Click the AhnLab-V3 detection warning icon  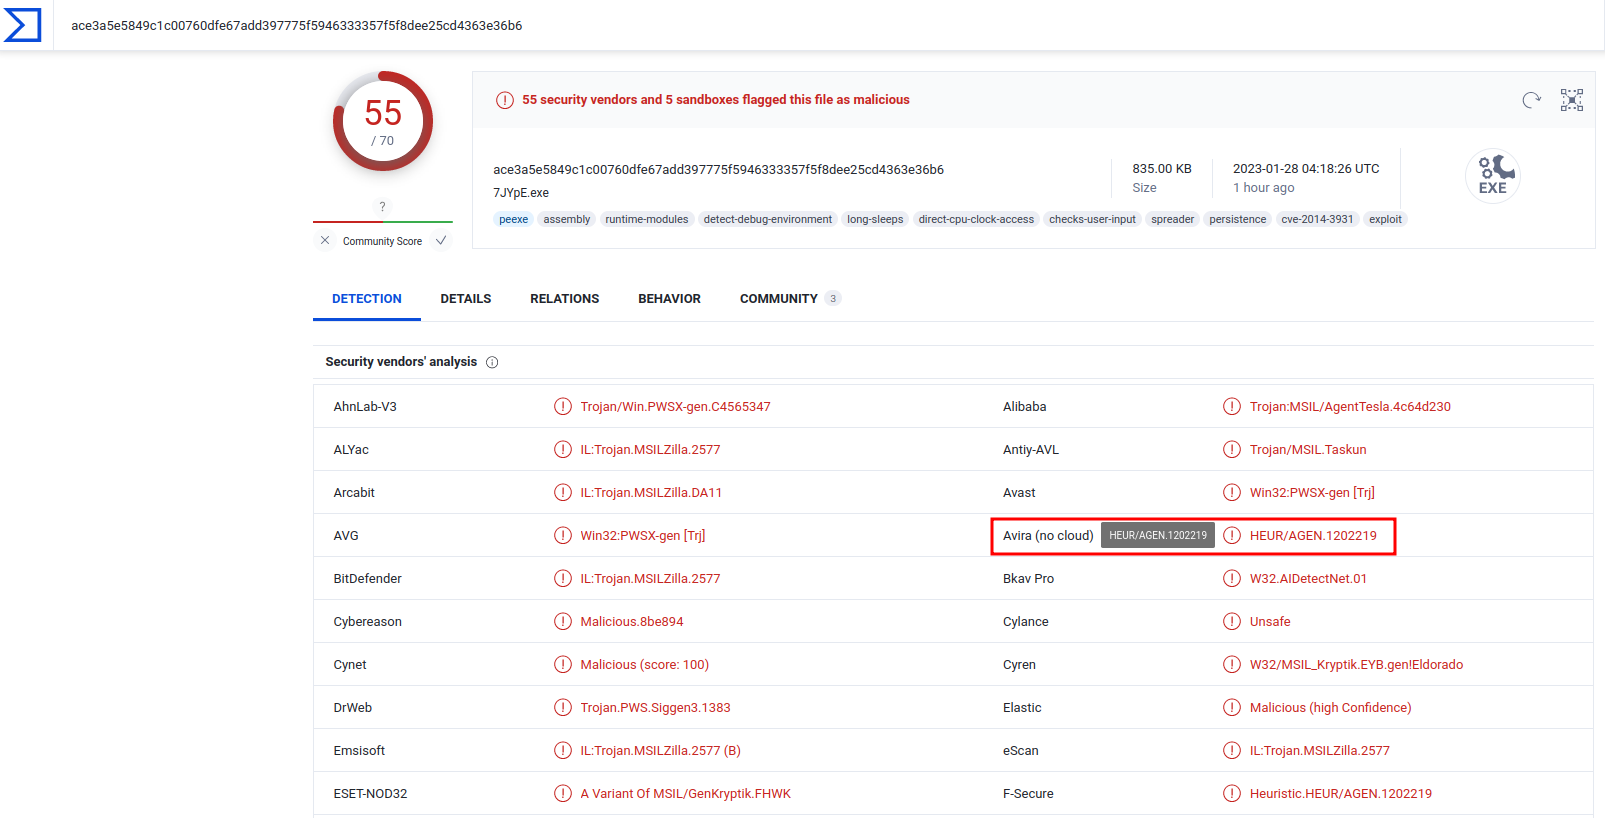coord(563,406)
